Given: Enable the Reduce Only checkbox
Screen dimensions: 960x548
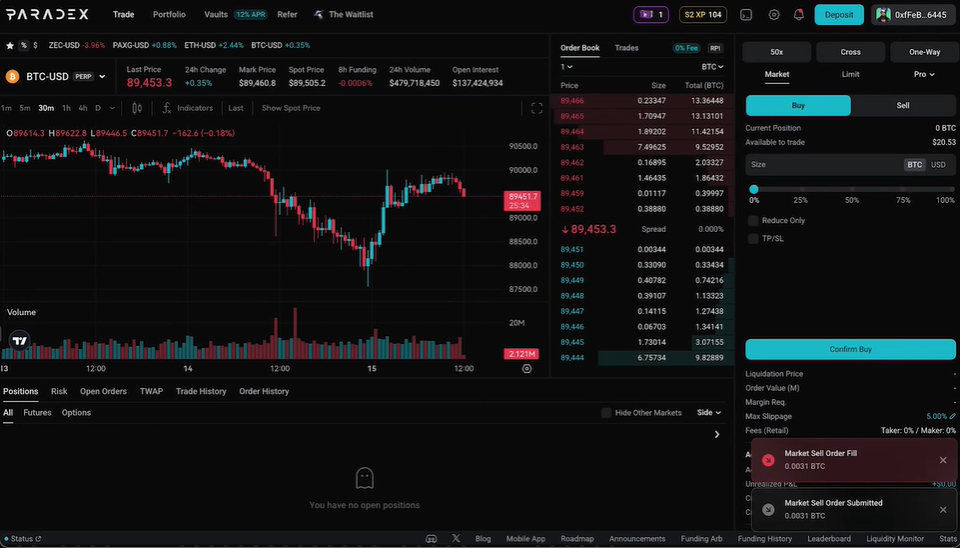Looking at the screenshot, I should pyautogui.click(x=753, y=220).
